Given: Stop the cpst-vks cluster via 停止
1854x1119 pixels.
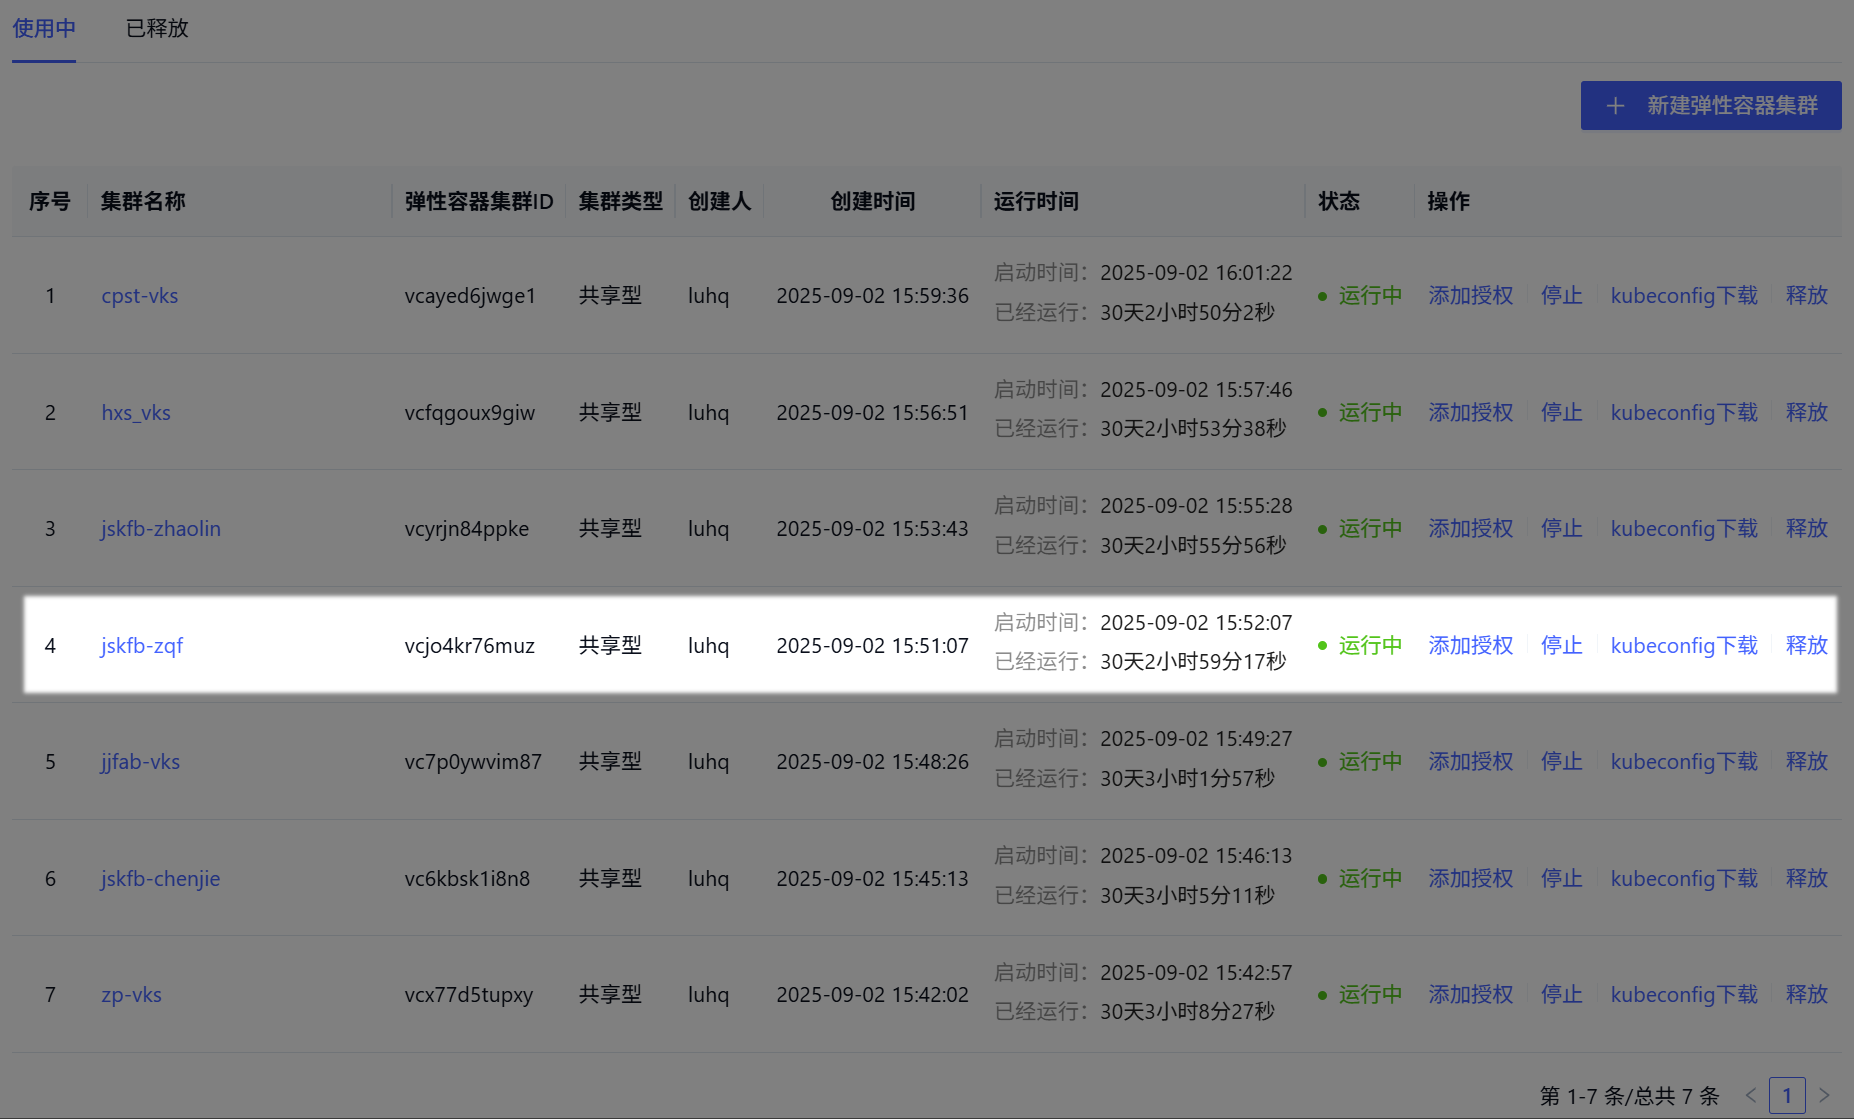Looking at the screenshot, I should pos(1561,296).
